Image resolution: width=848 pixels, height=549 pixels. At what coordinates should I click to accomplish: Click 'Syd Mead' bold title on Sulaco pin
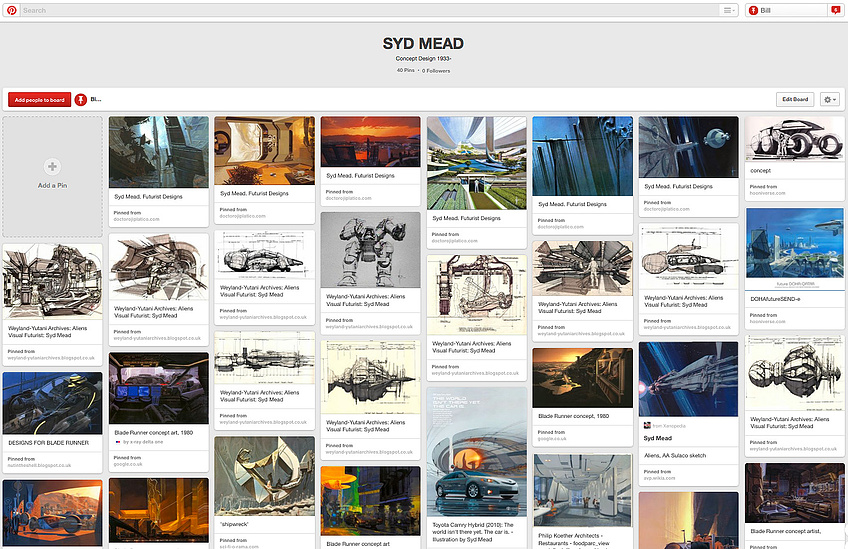coord(658,438)
